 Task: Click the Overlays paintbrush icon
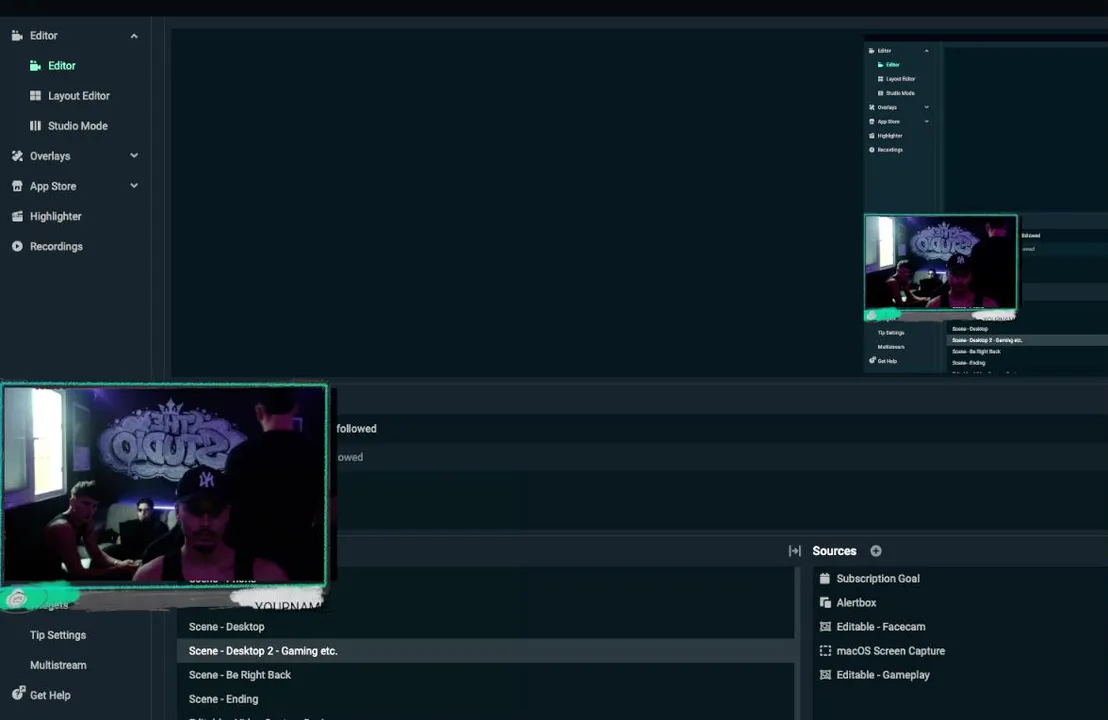17,156
